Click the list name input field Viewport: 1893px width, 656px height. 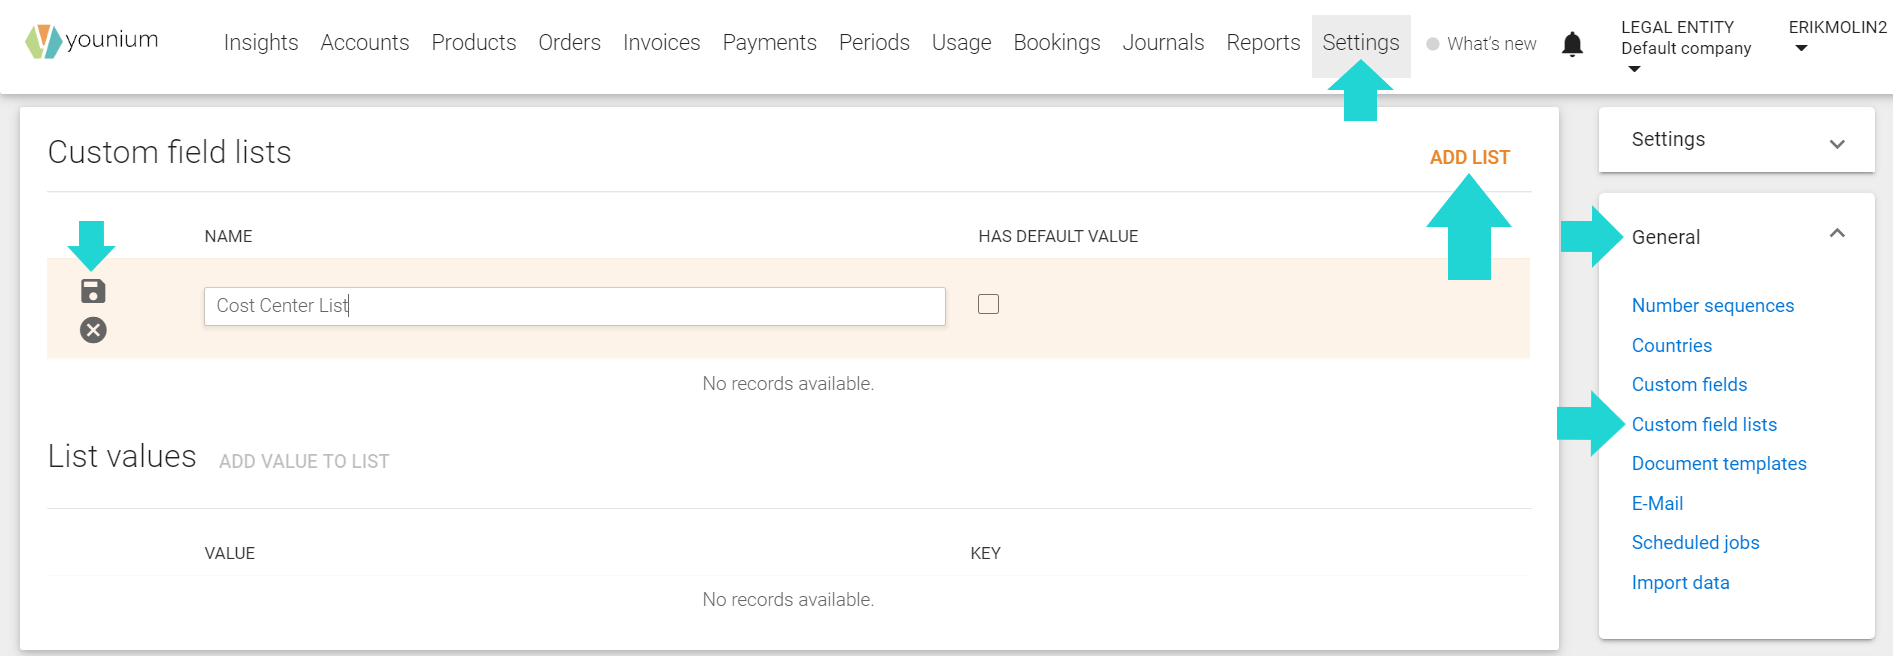click(575, 306)
